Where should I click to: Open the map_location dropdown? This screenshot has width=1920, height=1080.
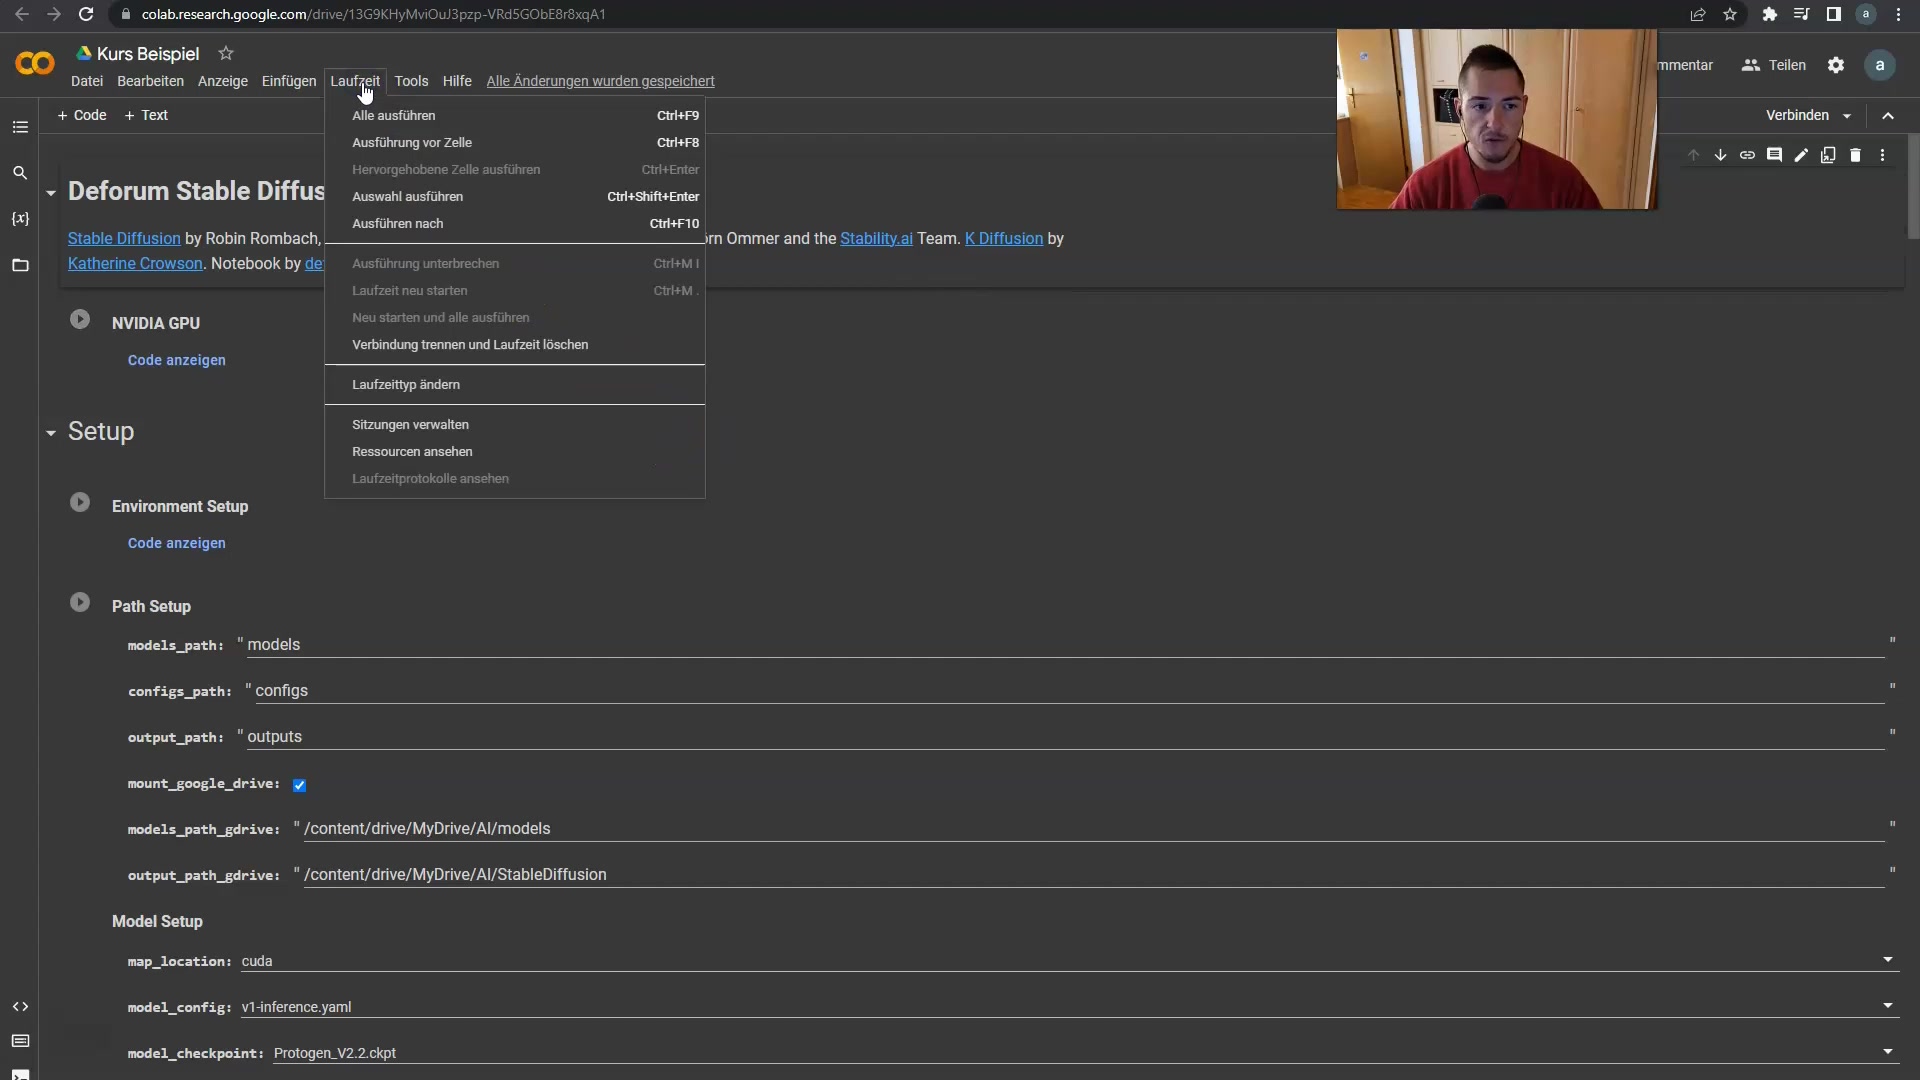pyautogui.click(x=1887, y=960)
